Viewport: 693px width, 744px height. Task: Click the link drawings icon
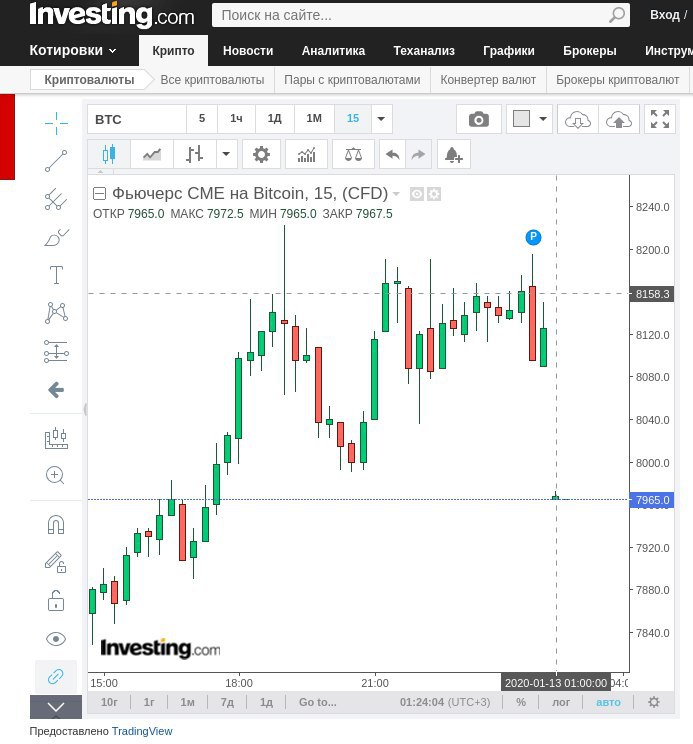(56, 676)
